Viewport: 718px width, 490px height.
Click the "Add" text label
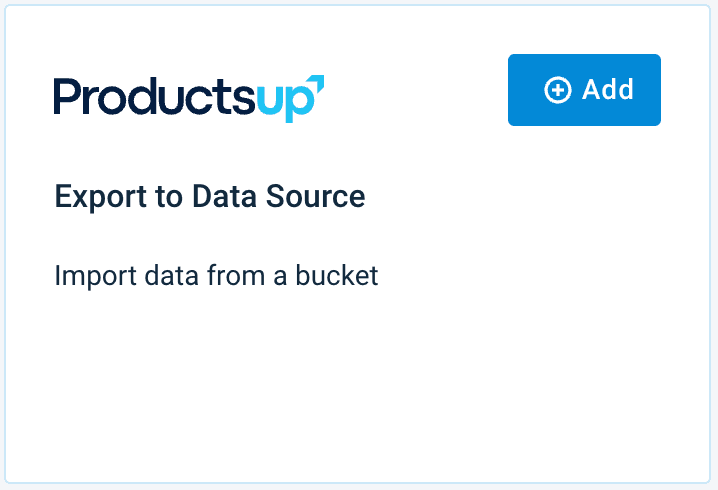click(x=608, y=90)
